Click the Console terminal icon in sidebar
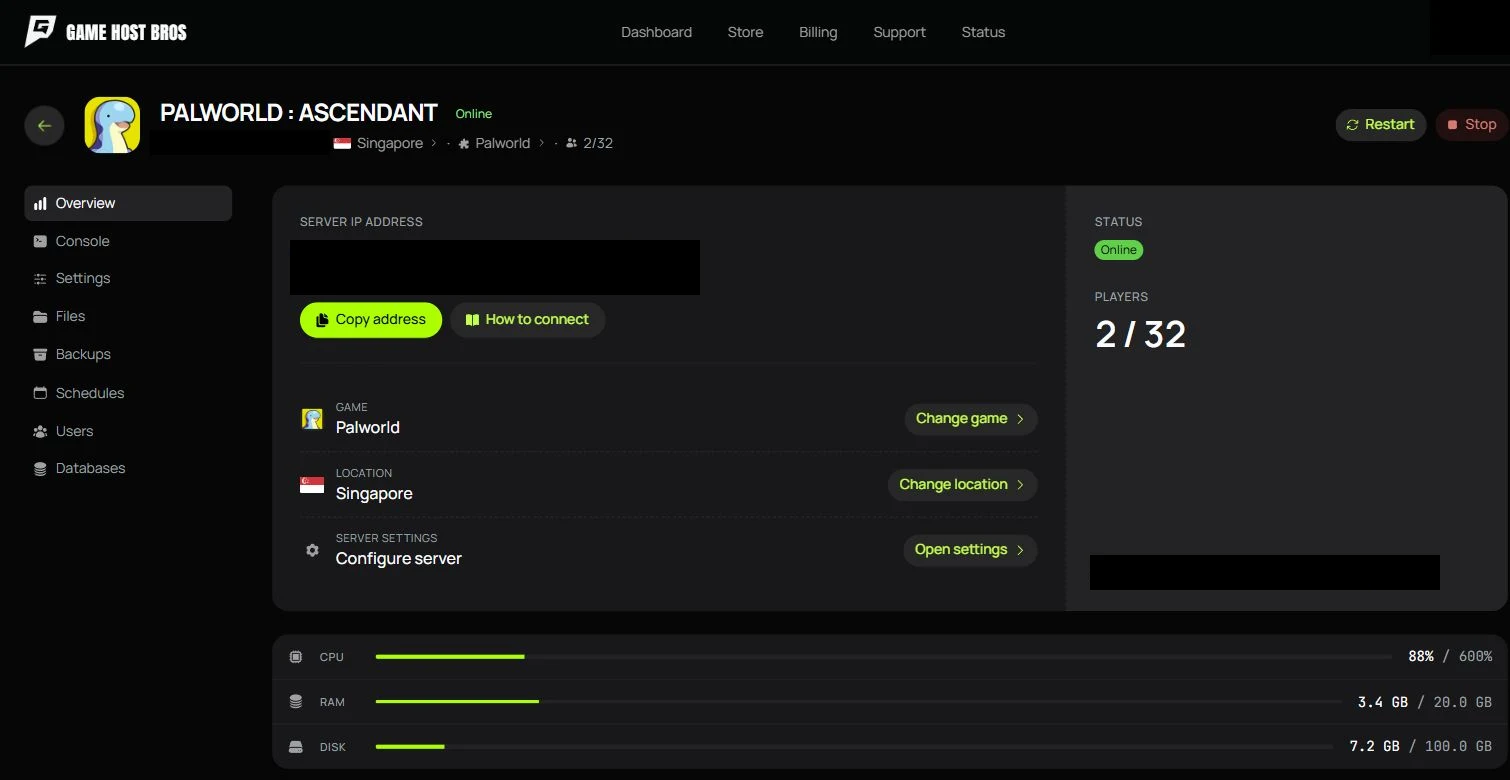 (40, 241)
